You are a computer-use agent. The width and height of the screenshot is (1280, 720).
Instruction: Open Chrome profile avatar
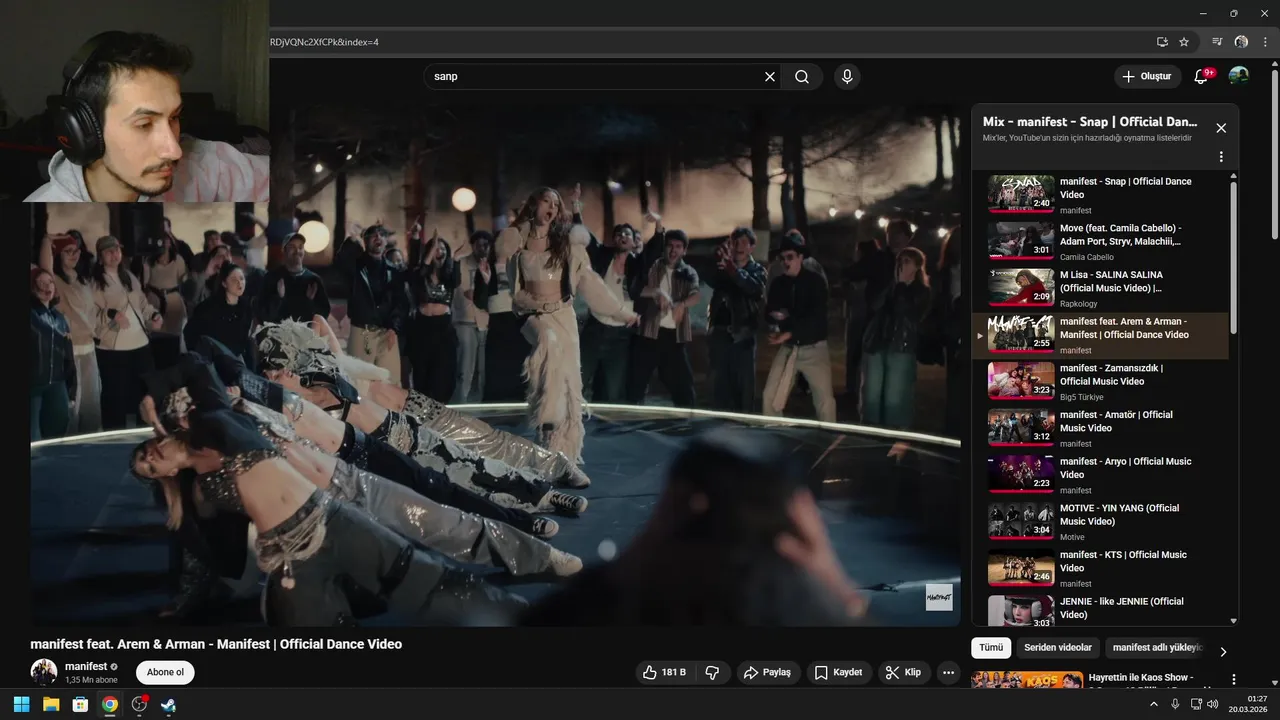tap(1241, 42)
